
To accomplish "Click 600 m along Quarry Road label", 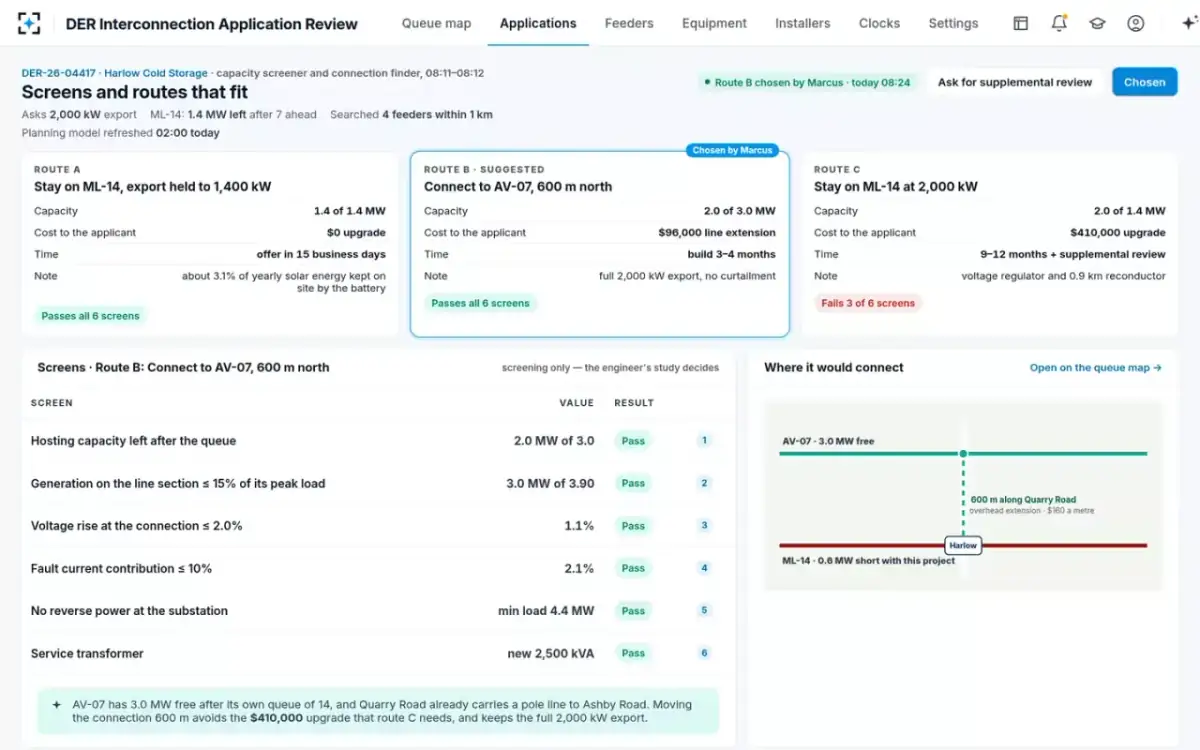I will (x=1023, y=500).
